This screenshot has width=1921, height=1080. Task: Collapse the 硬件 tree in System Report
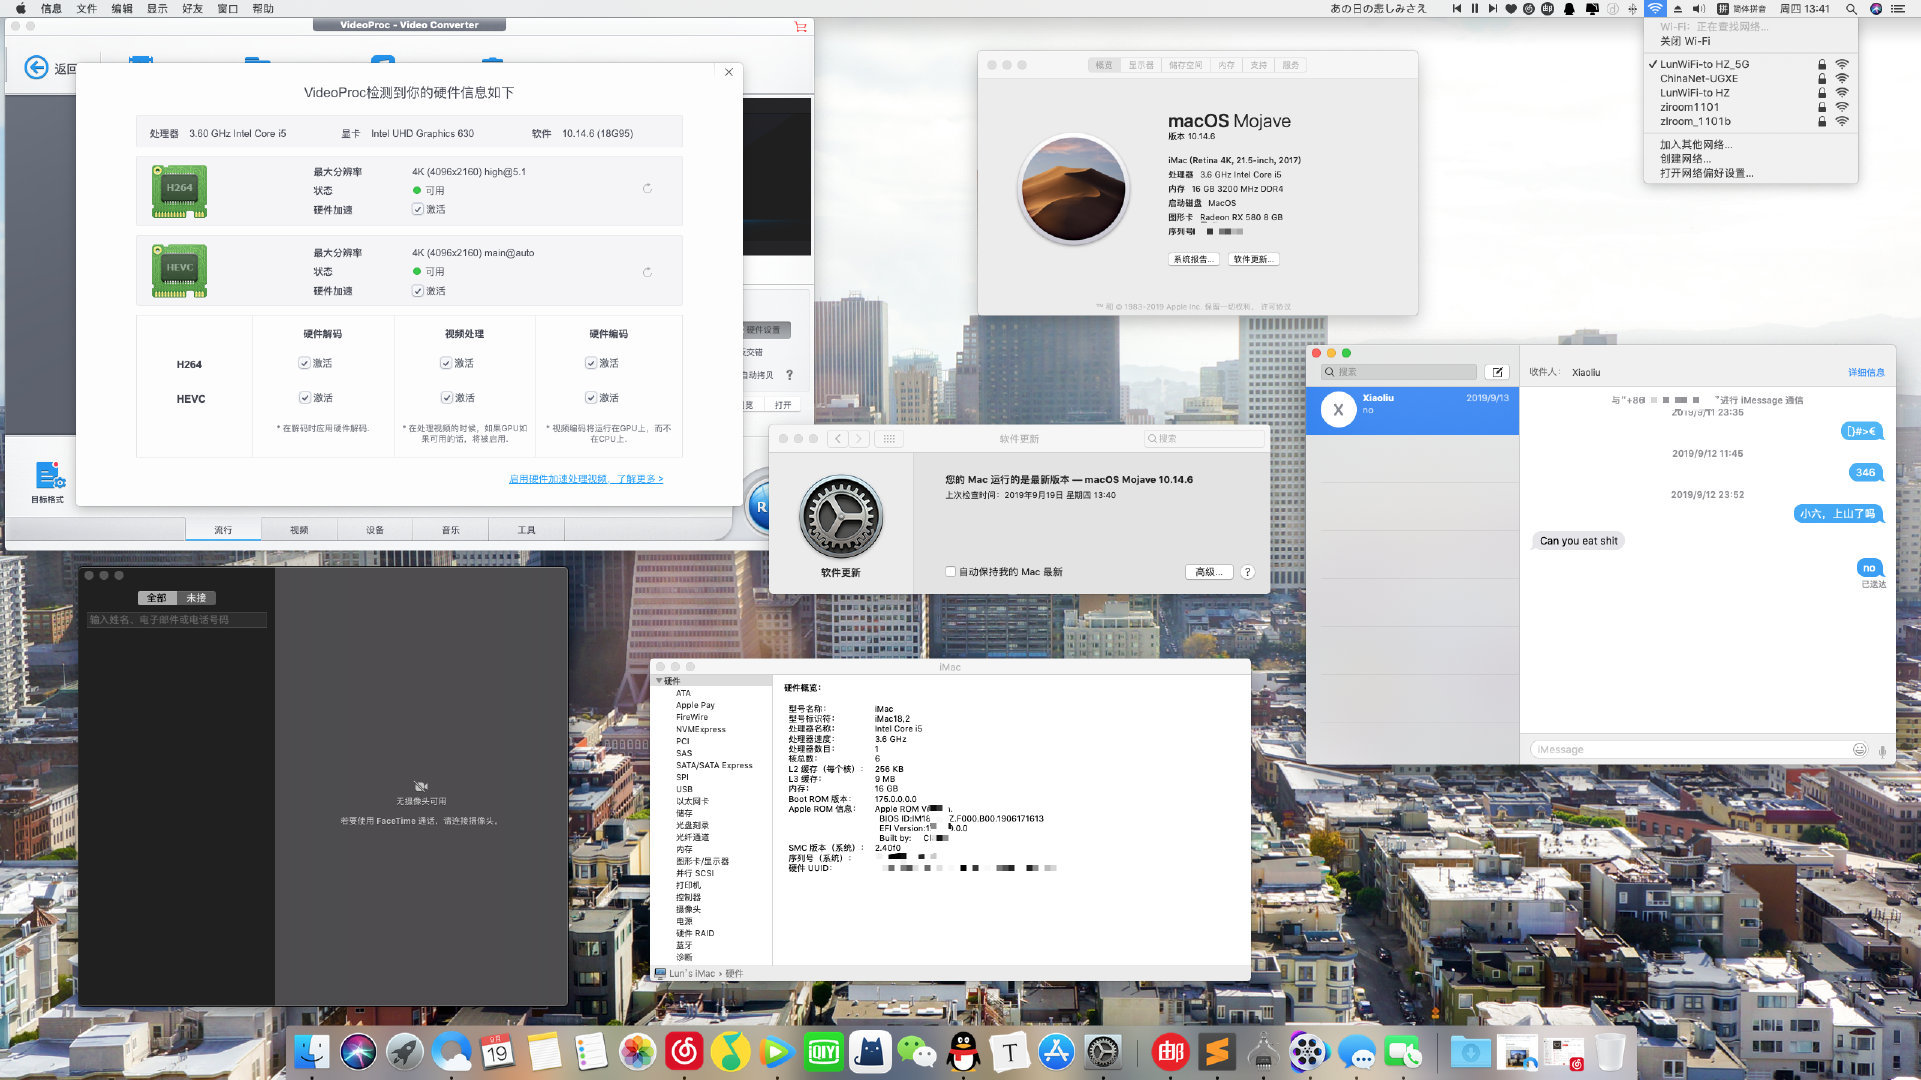(659, 681)
